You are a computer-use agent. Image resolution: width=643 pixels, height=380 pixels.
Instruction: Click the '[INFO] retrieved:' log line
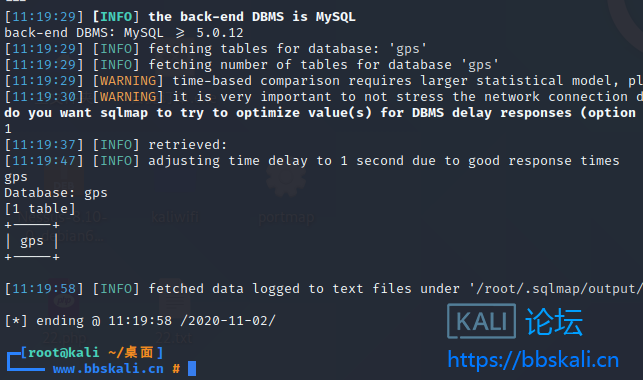(160, 145)
